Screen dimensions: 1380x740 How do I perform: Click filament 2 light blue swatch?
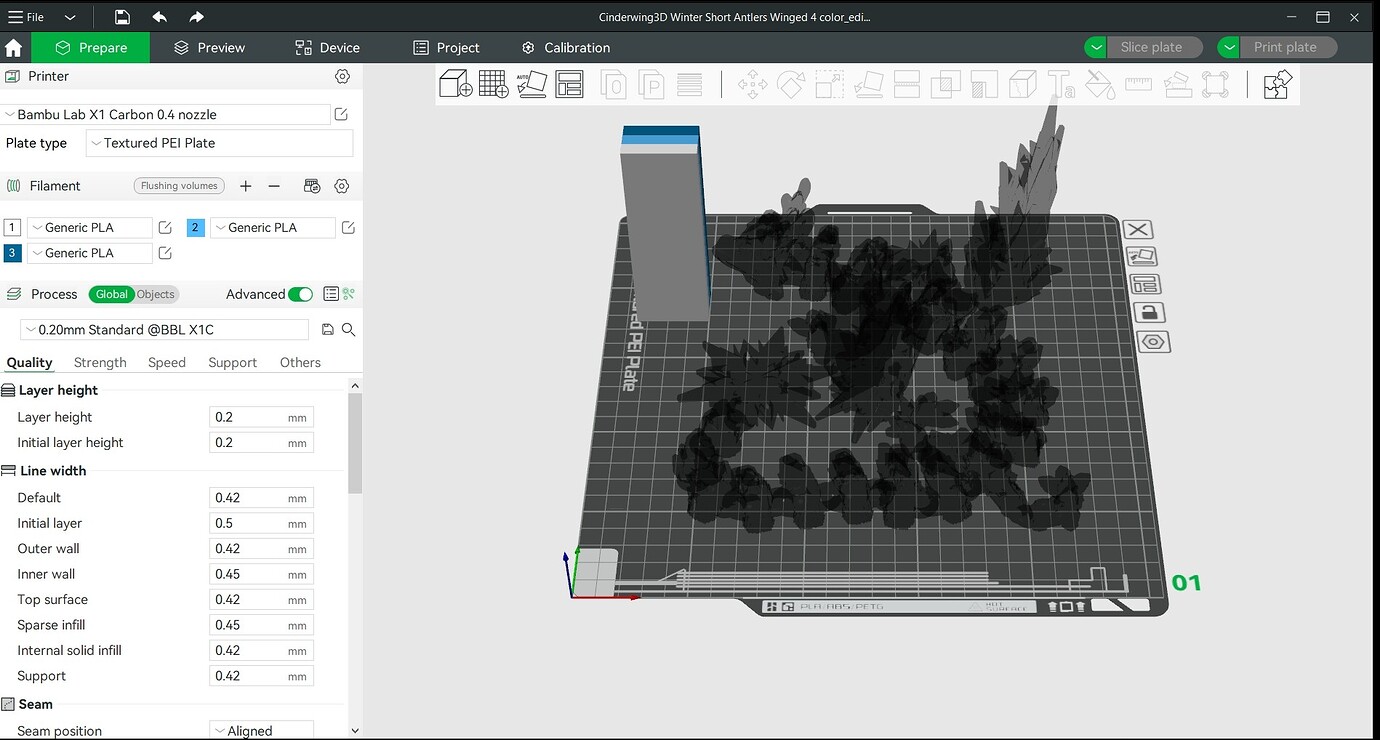click(x=195, y=228)
